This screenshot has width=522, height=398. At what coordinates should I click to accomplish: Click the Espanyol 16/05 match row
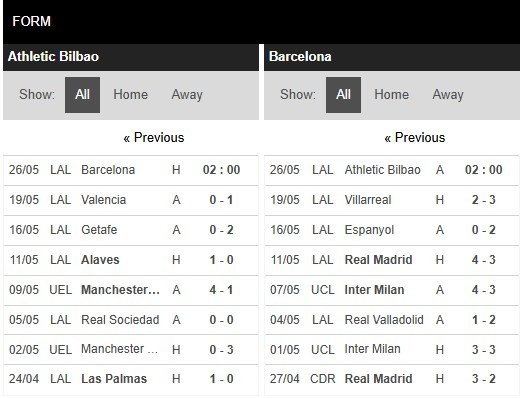pyautogui.click(x=392, y=230)
